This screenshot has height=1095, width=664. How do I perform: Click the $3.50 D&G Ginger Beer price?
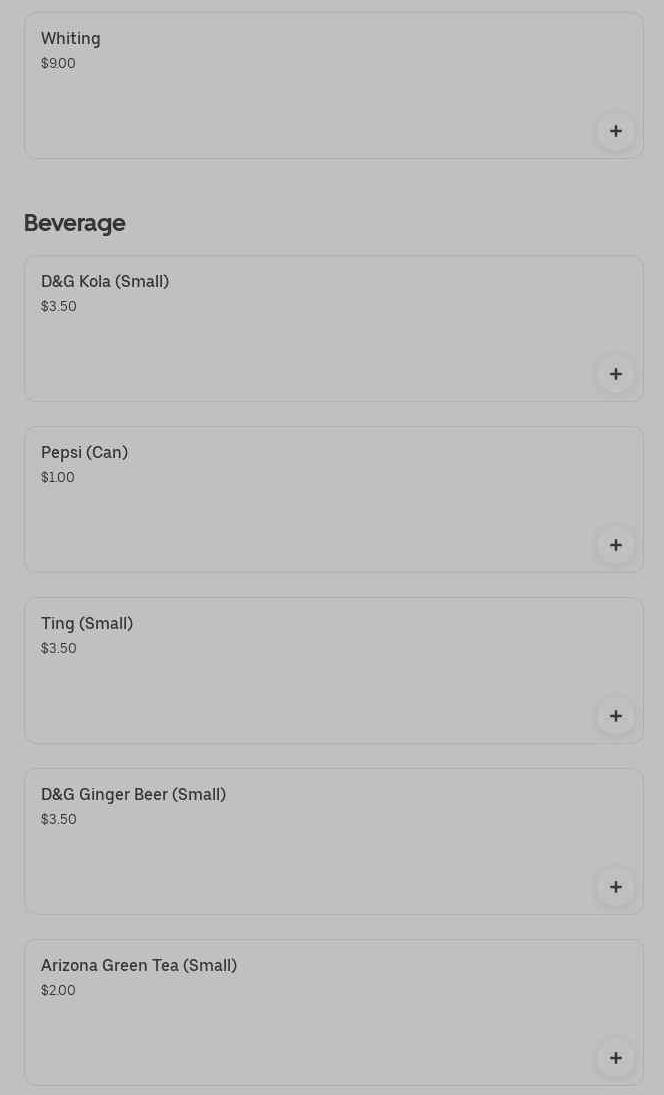(59, 820)
